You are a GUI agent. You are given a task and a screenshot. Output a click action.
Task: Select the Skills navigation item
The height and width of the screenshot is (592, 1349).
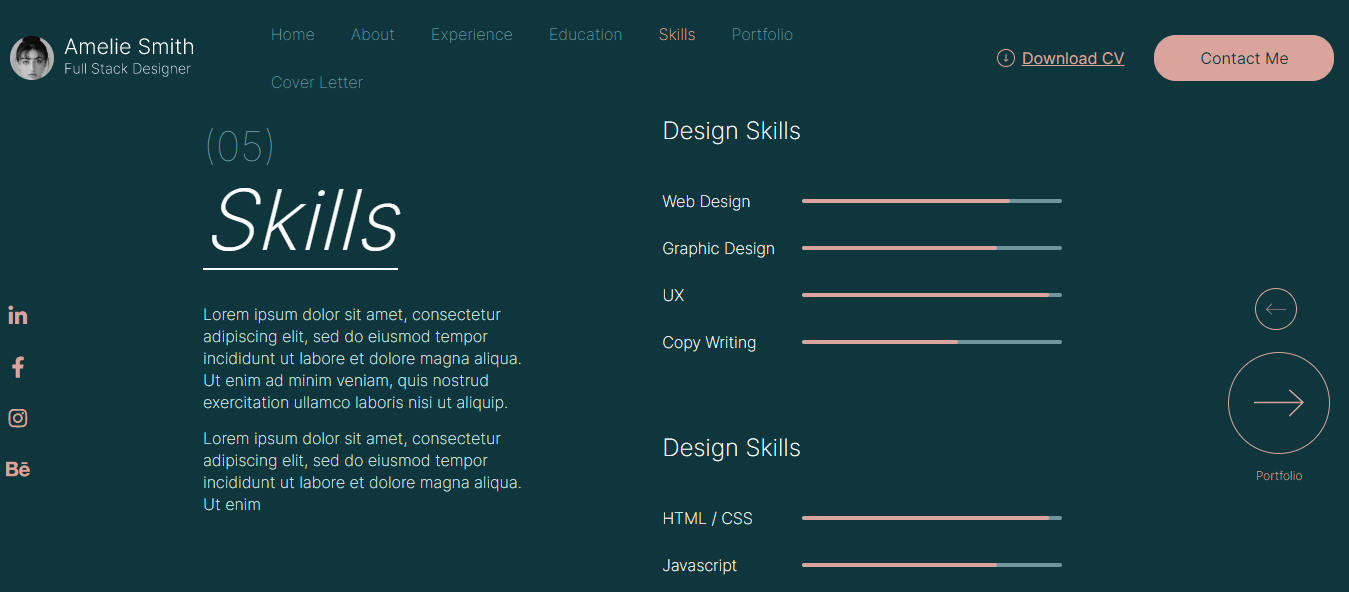[x=677, y=34]
